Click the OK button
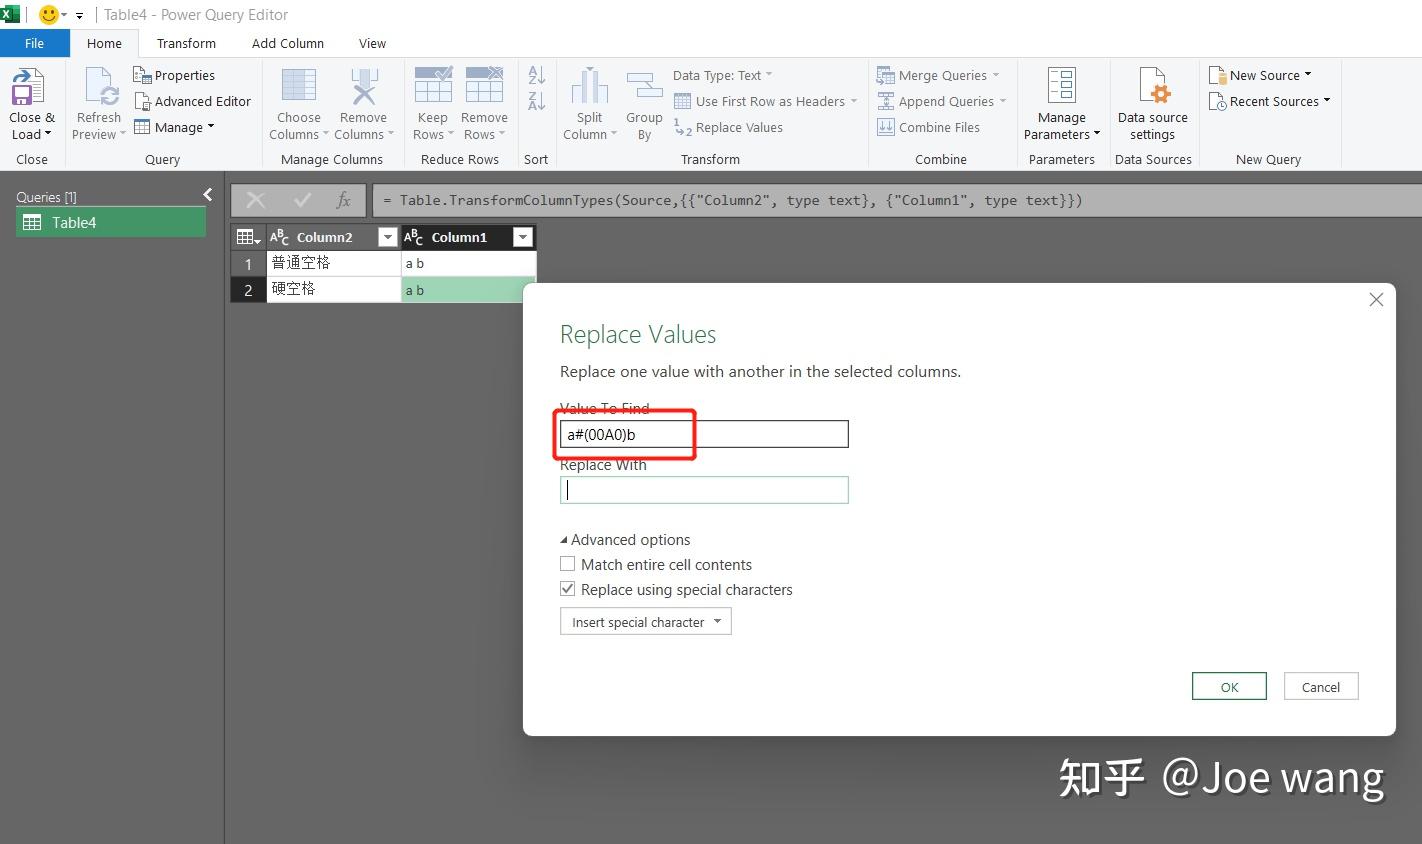This screenshot has height=844, width=1422. click(1228, 686)
